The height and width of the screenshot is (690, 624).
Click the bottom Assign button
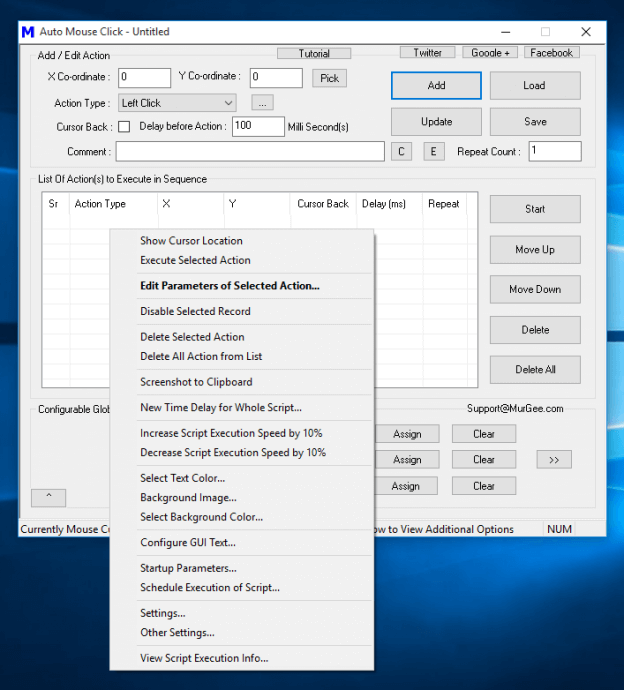click(406, 486)
